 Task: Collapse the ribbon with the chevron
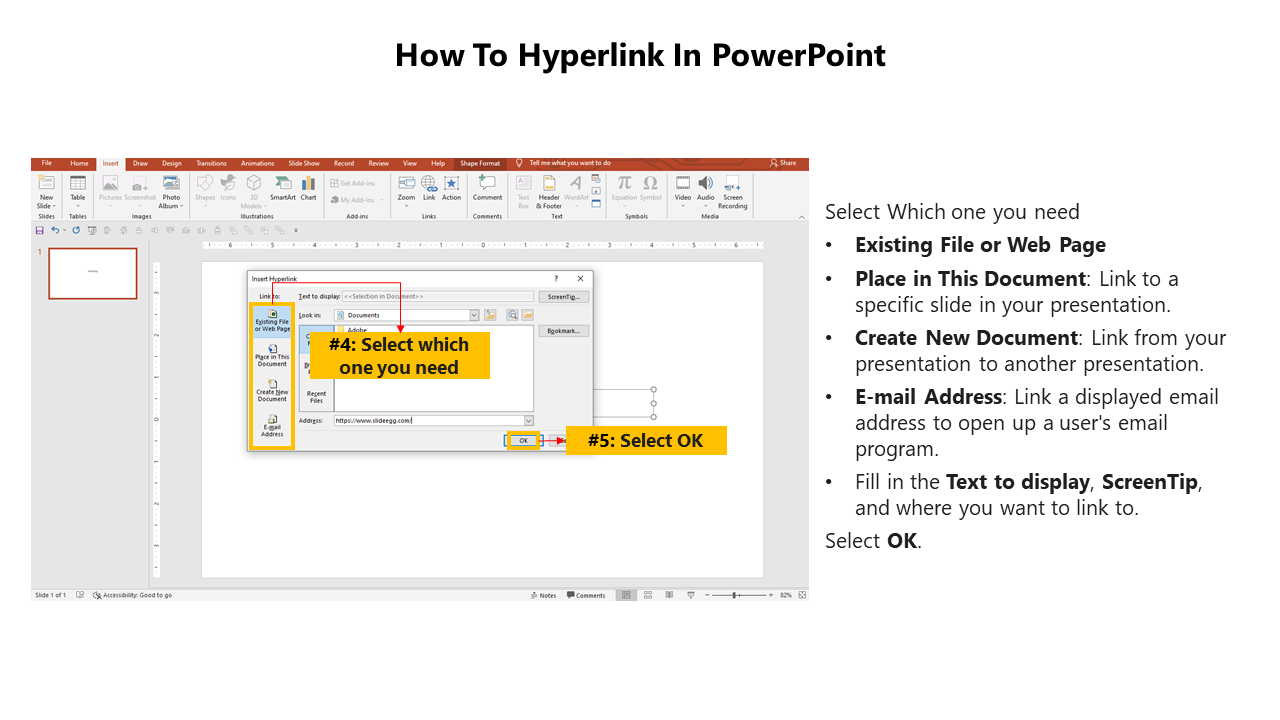tap(801, 216)
